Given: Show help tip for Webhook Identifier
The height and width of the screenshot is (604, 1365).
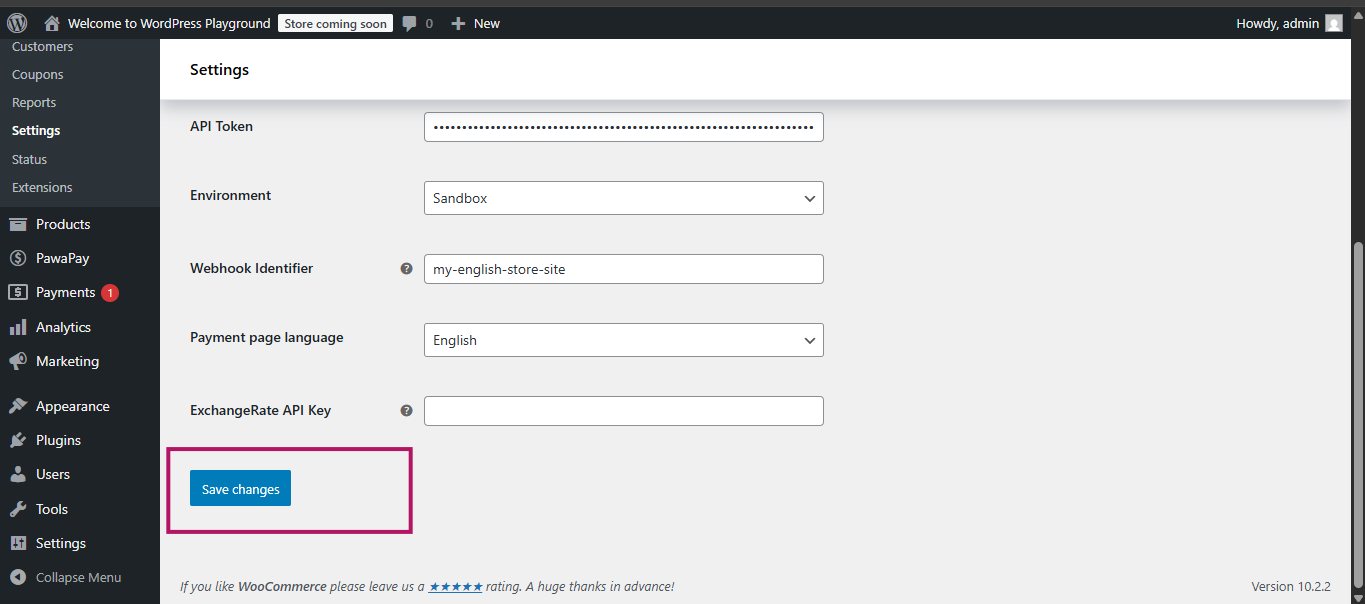Looking at the screenshot, I should click(406, 268).
